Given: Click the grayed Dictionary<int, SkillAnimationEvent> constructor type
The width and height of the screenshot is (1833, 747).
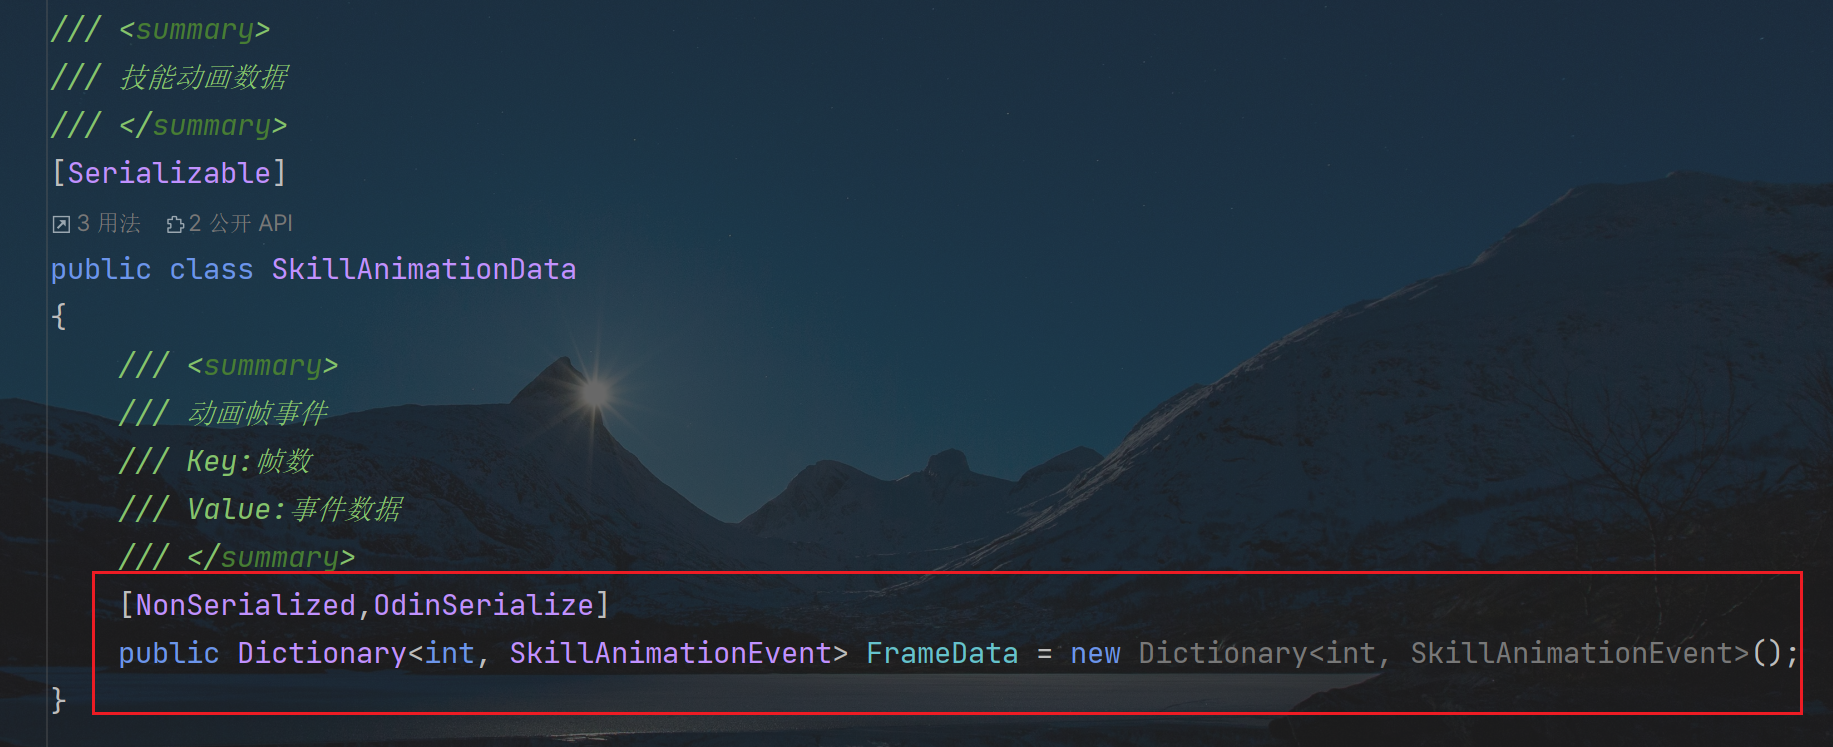Looking at the screenshot, I should (x=1444, y=653).
